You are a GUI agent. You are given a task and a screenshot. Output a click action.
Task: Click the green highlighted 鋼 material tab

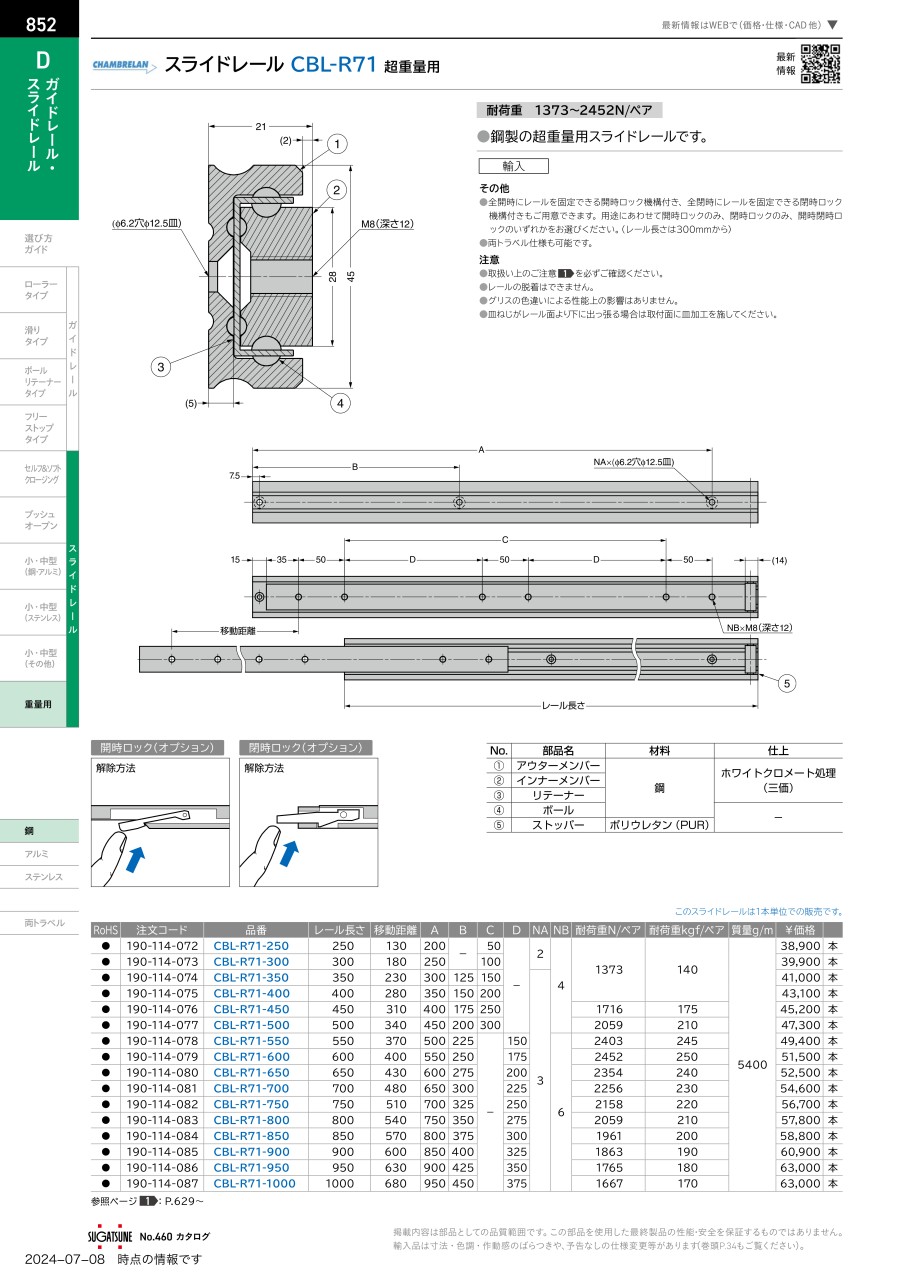pyautogui.click(x=39, y=830)
